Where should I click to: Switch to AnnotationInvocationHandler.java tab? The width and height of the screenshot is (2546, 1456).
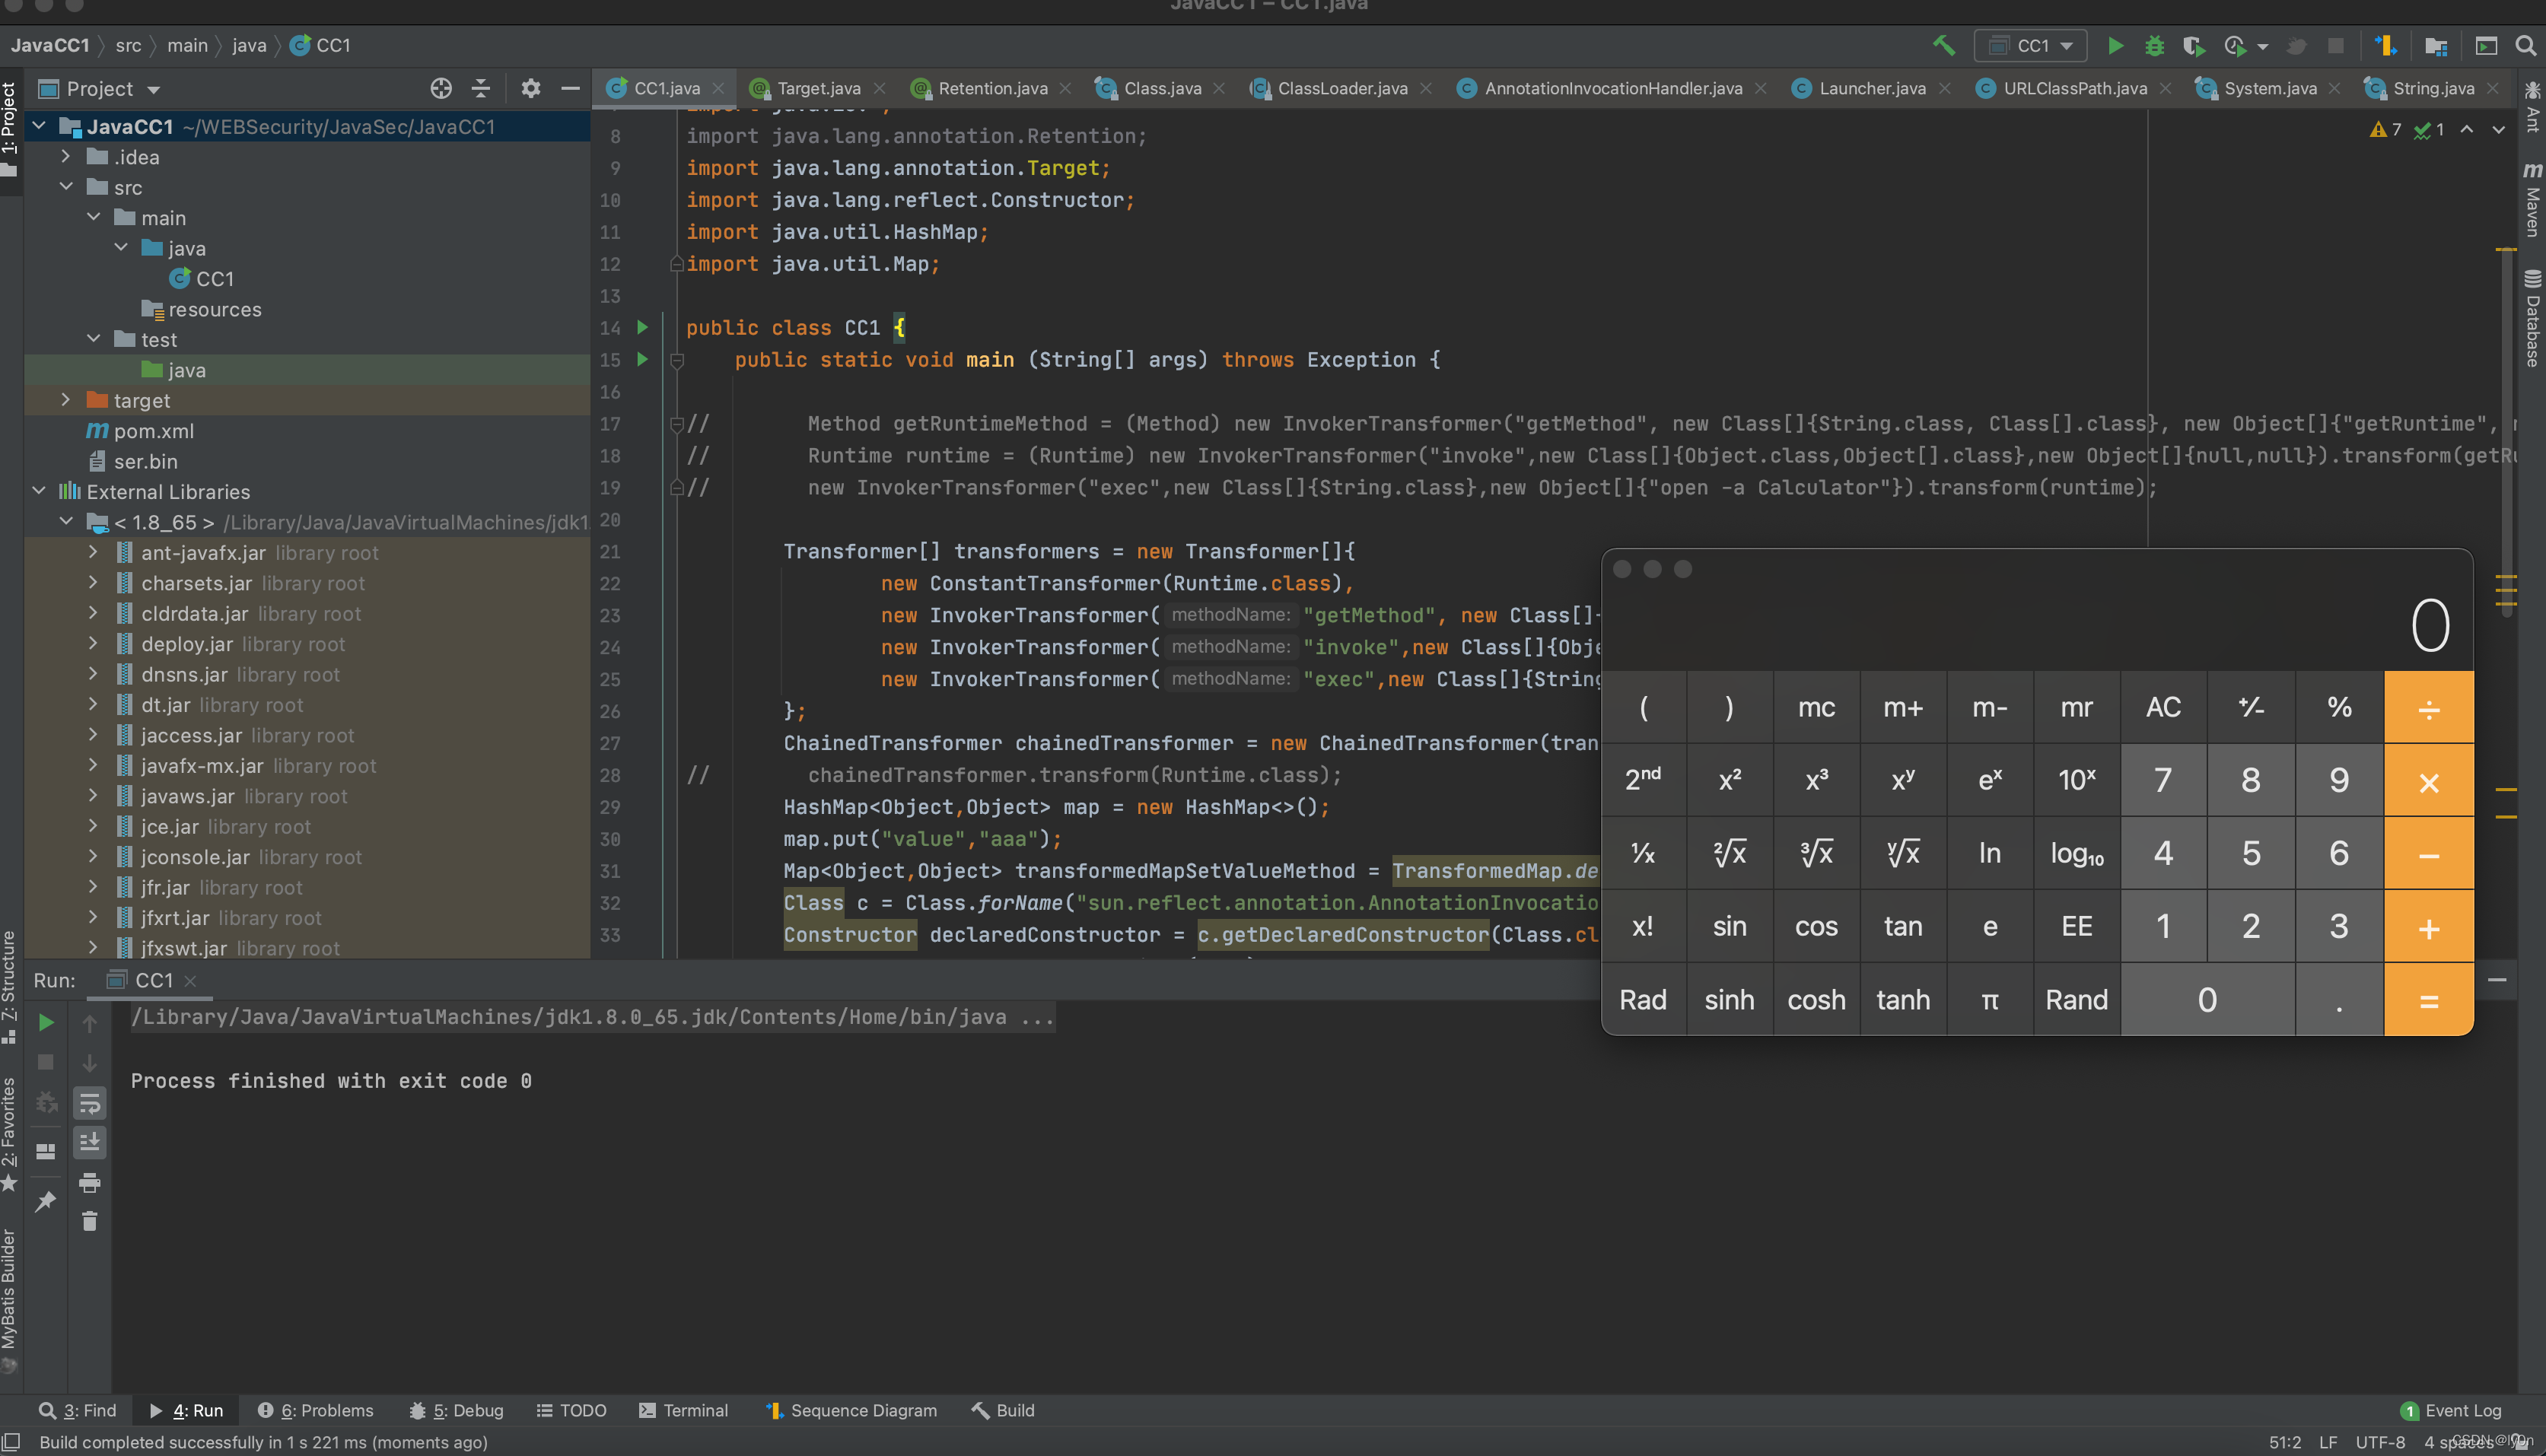coord(1612,88)
